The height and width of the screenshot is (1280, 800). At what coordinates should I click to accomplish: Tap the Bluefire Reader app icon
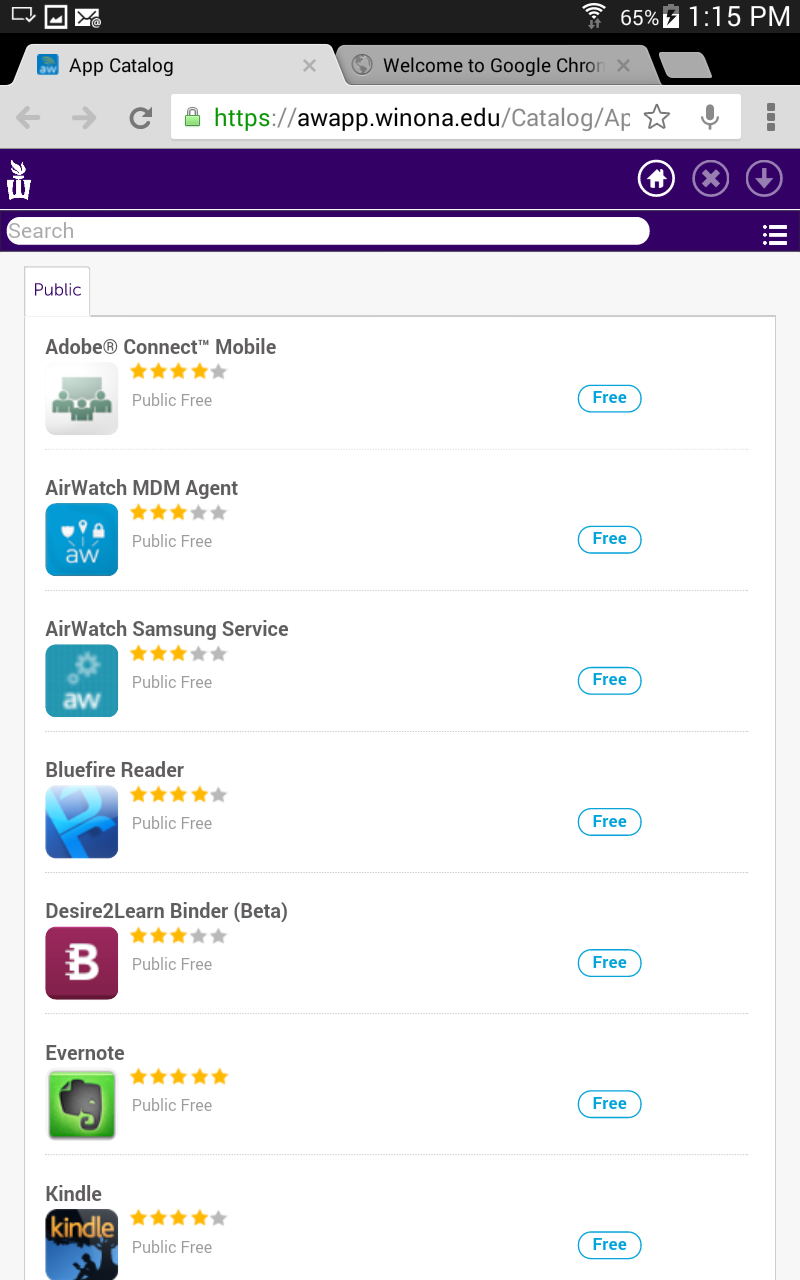point(82,822)
